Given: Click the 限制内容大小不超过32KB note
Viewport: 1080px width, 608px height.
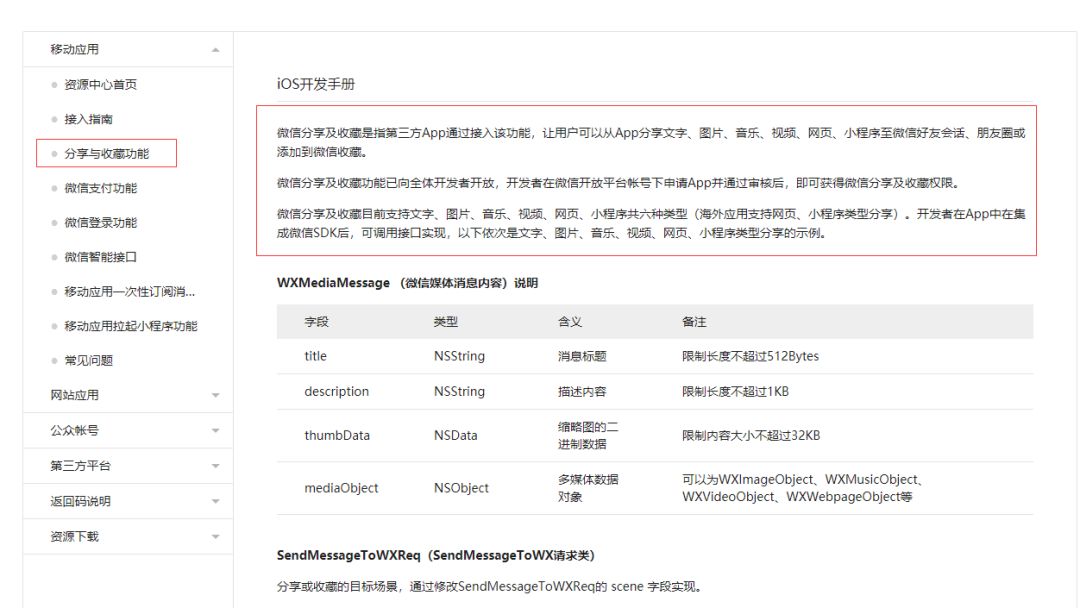Looking at the screenshot, I should click(751, 435).
